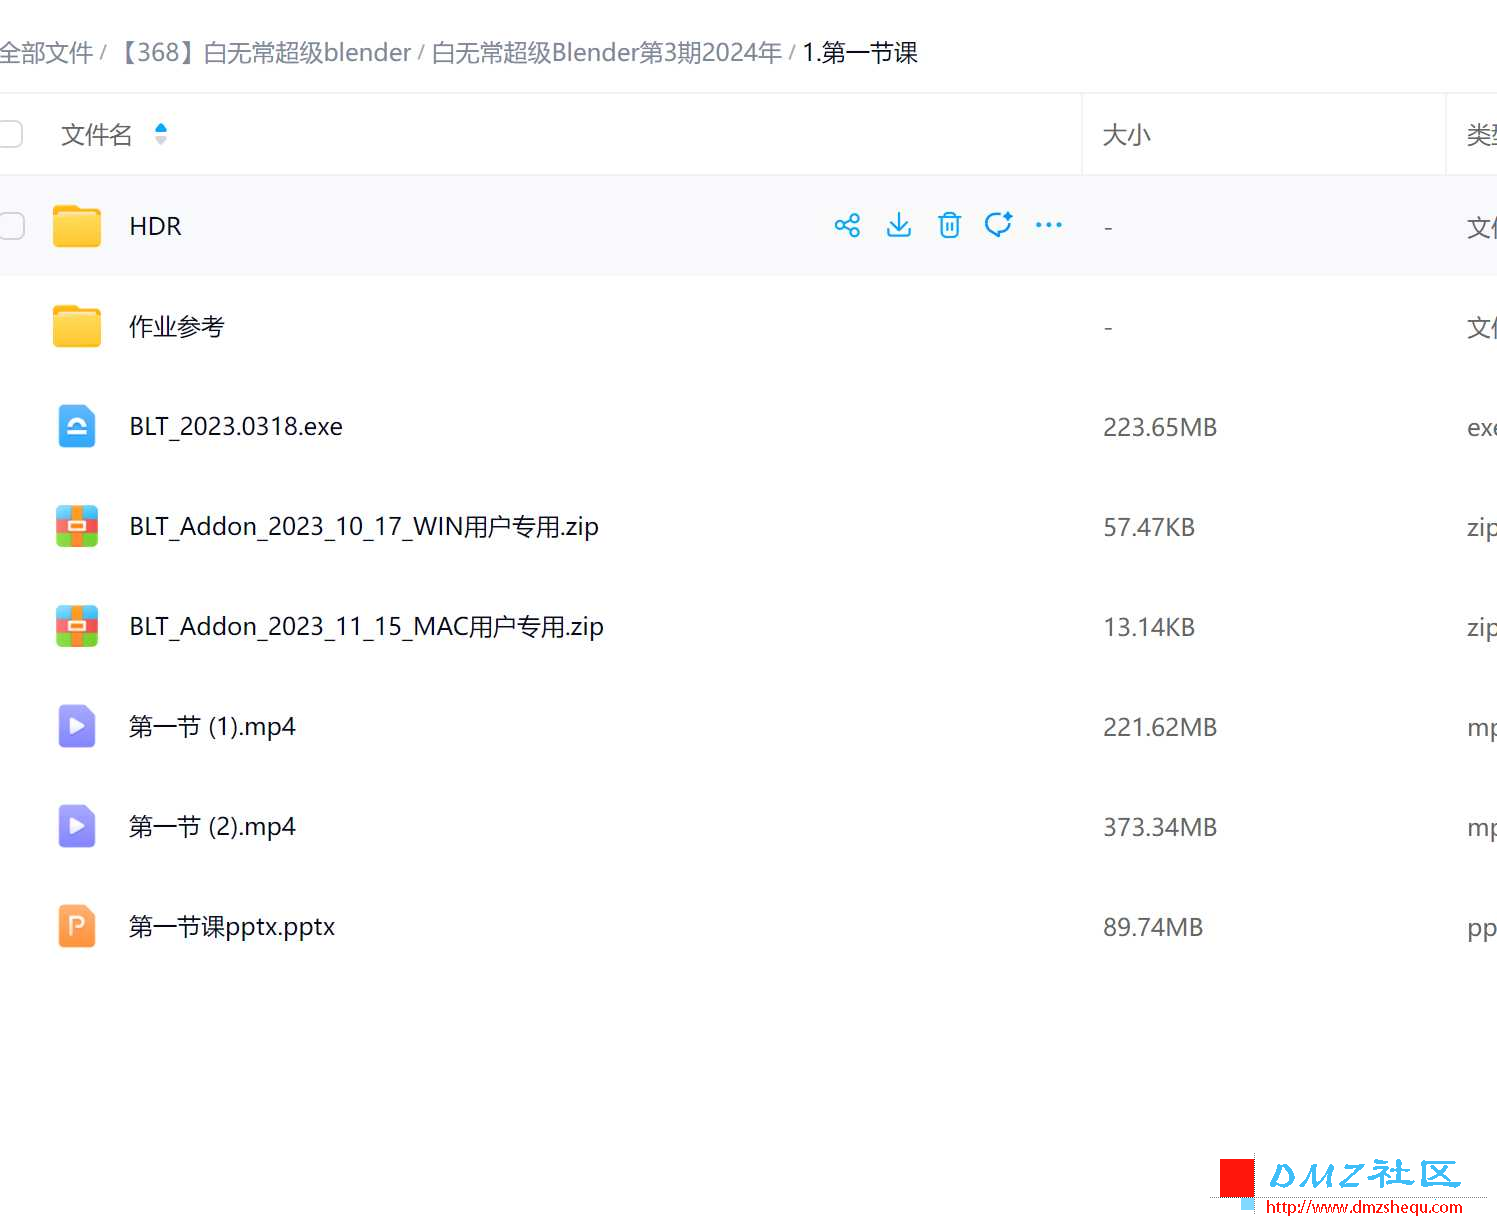This screenshot has width=1497, height=1228.
Task: Click size value 57.47KB
Action: tap(1149, 527)
